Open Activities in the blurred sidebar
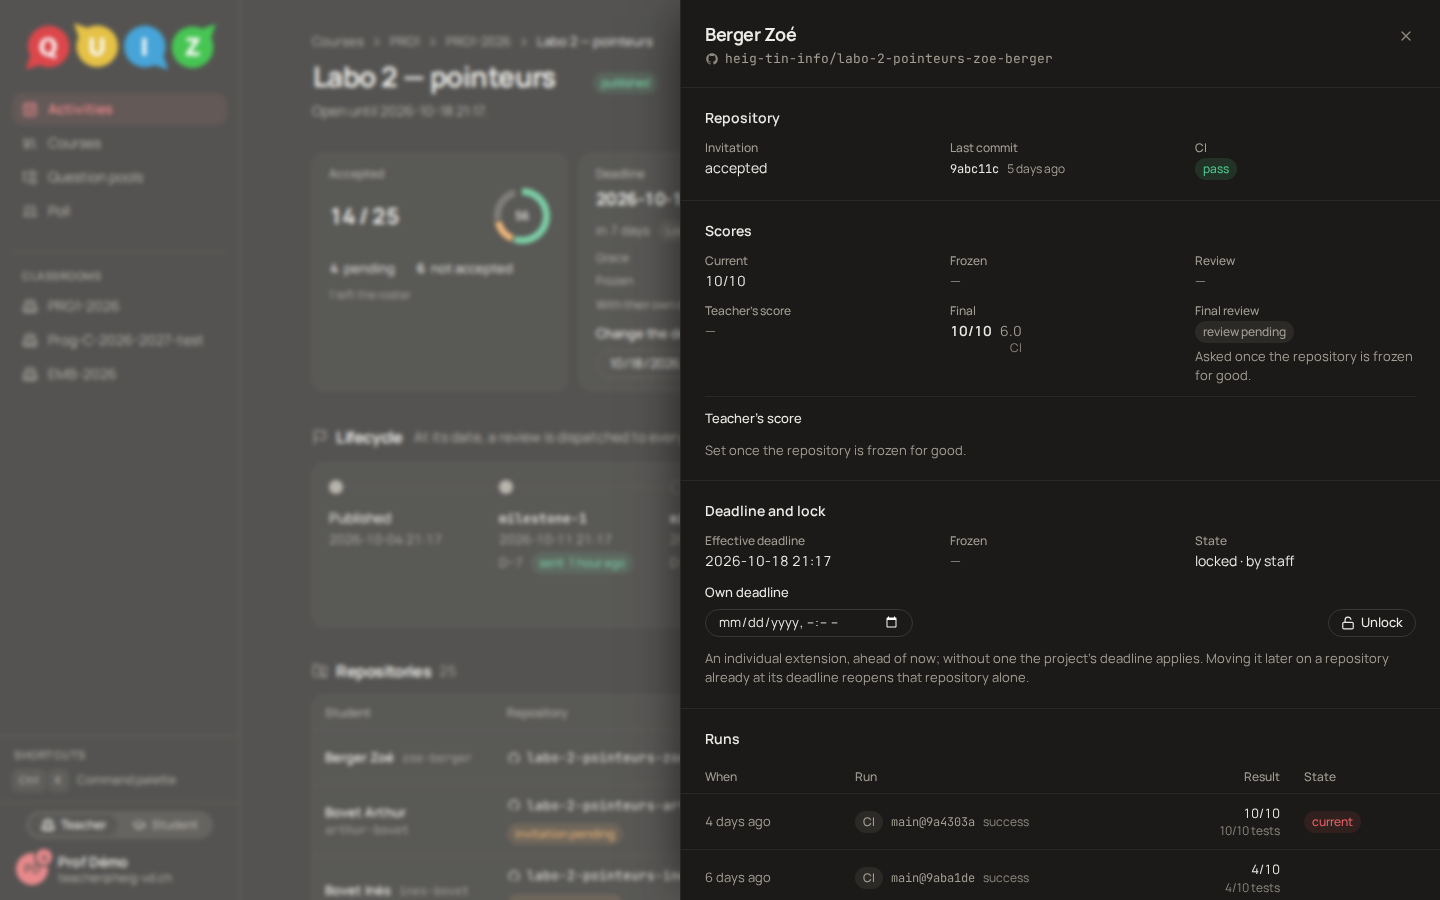 pyautogui.click(x=120, y=109)
